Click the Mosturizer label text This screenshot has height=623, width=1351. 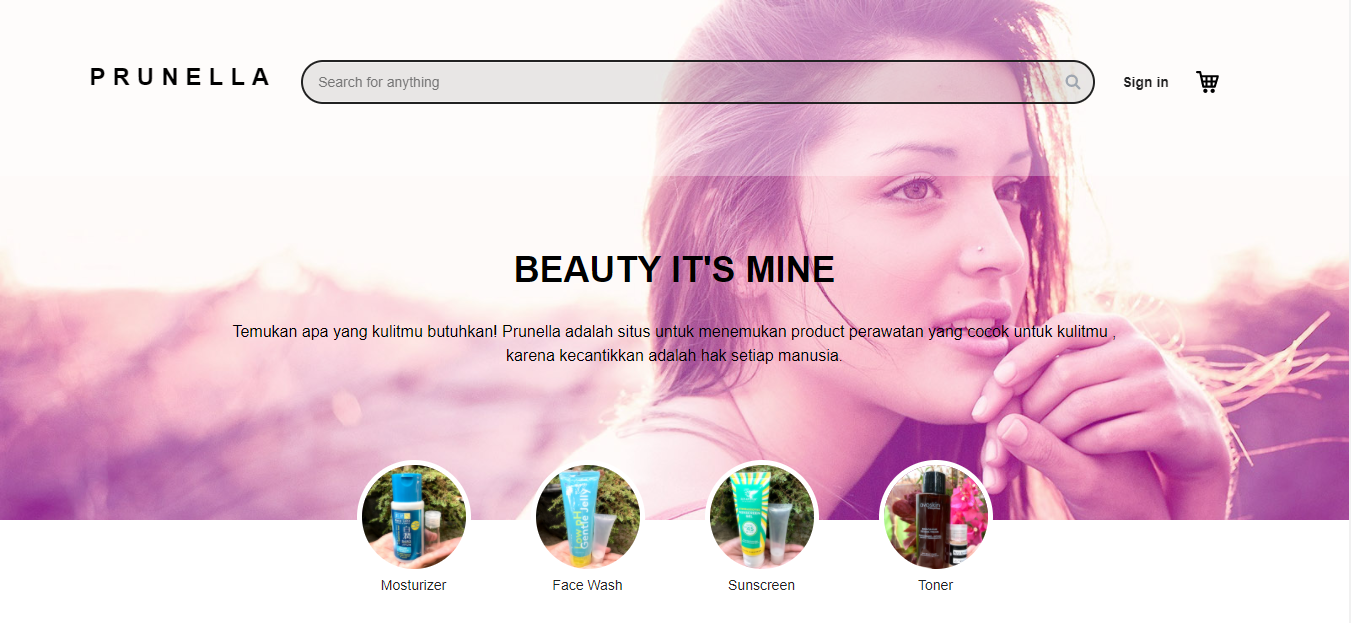tap(413, 585)
